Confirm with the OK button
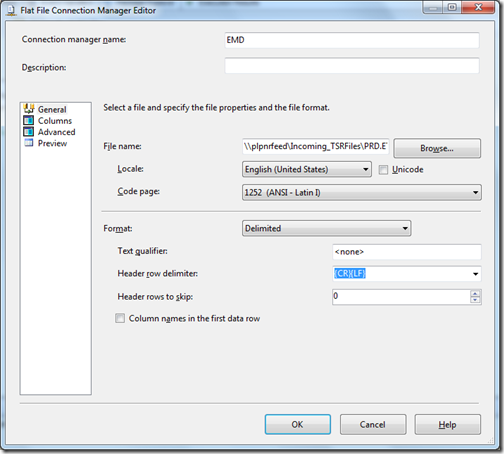Screen dimensions: 504x454 [x=298, y=424]
